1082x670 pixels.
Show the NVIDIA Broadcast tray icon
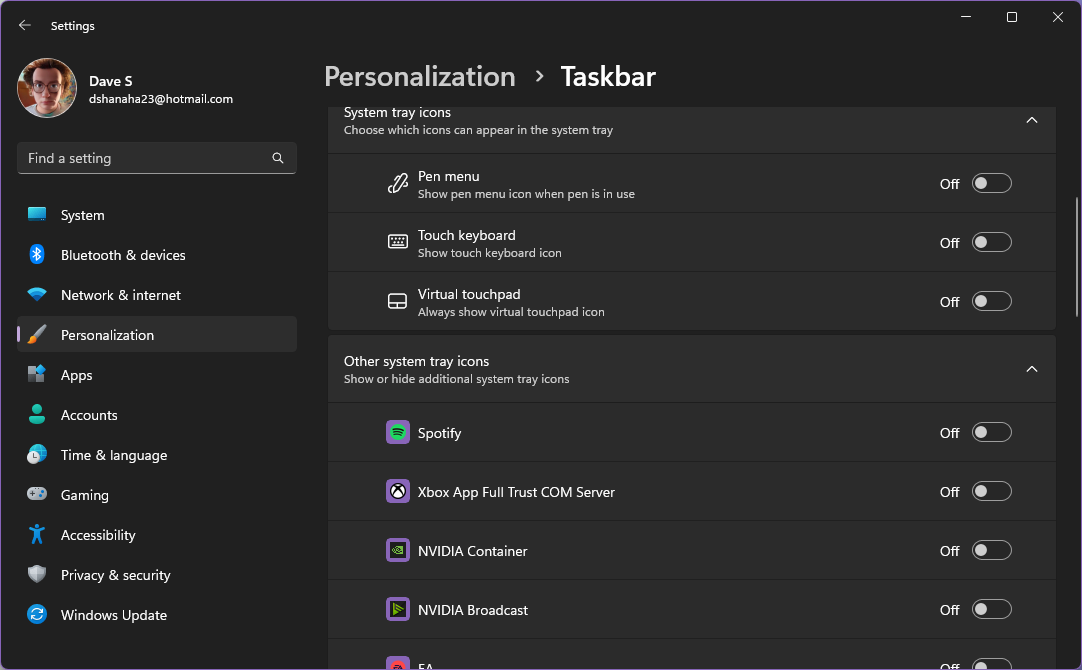991,609
